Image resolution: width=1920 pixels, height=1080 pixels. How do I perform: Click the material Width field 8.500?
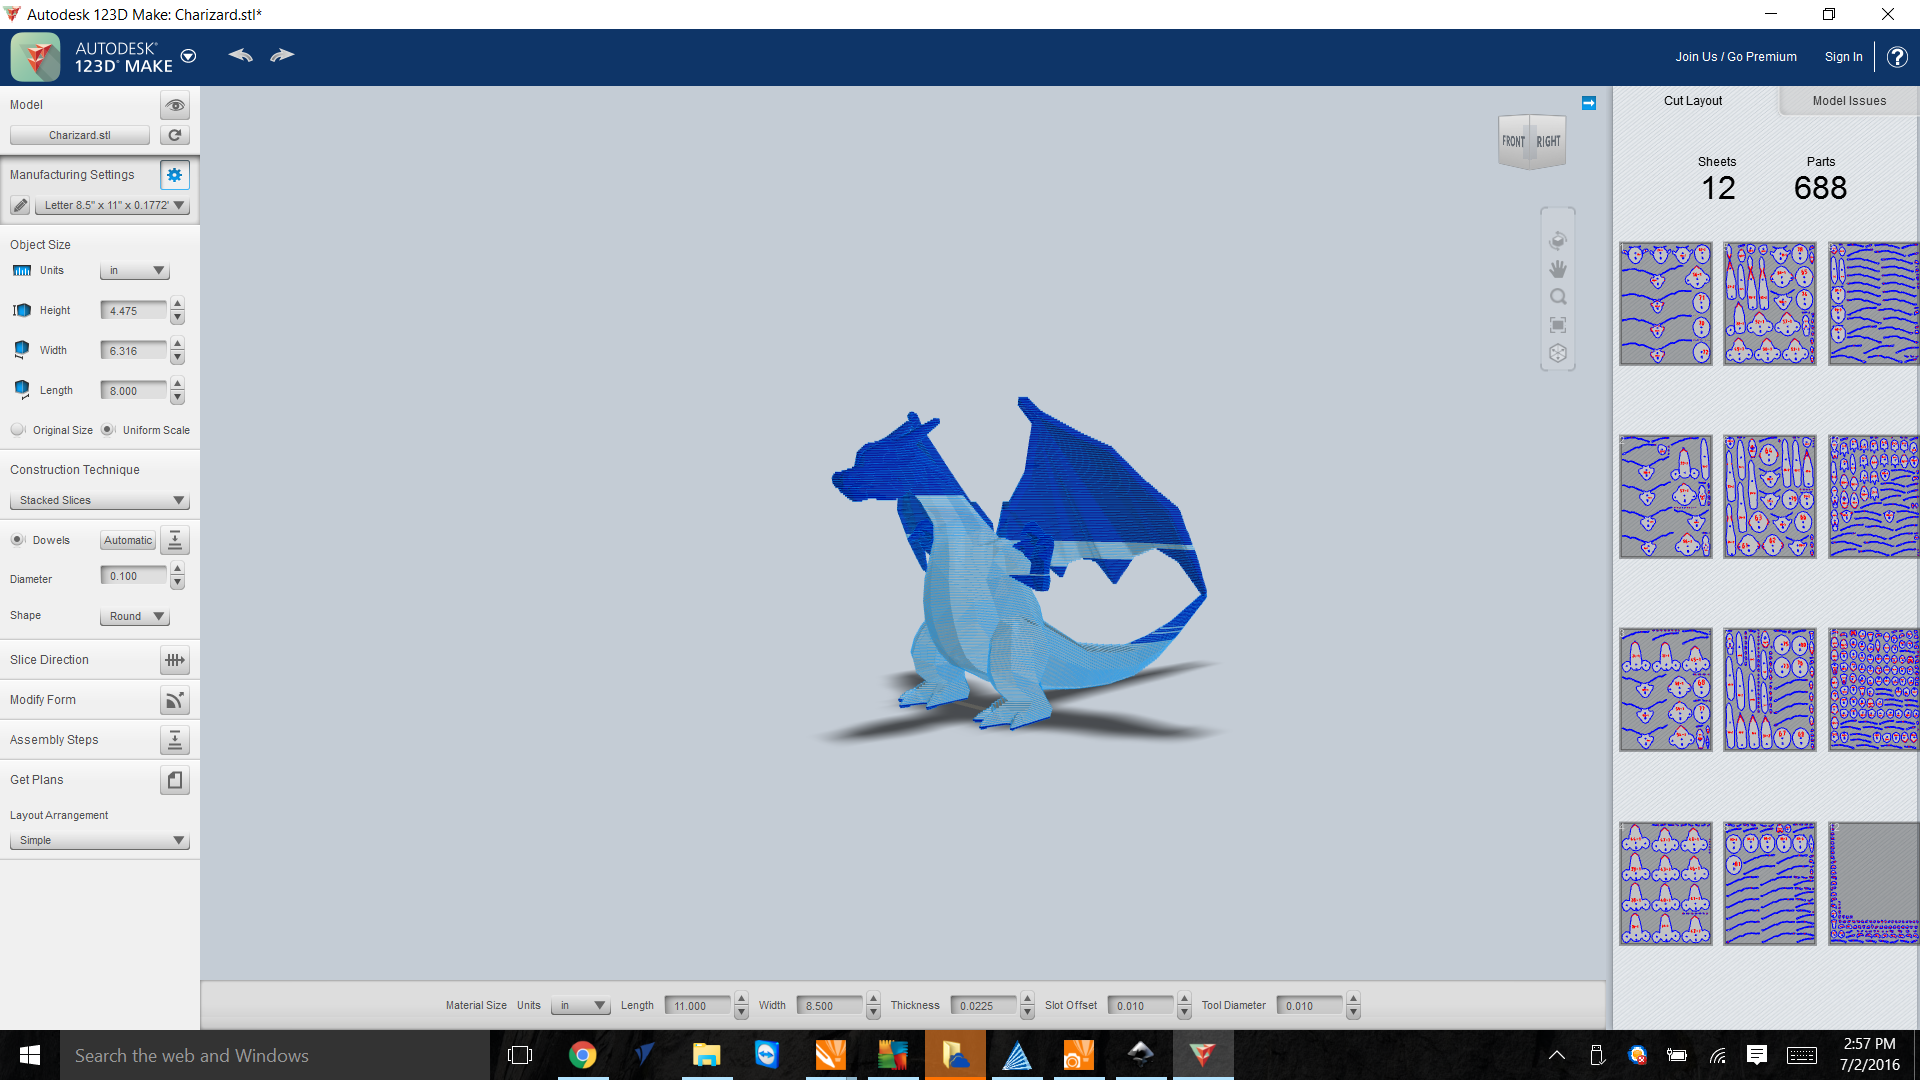pyautogui.click(x=829, y=1006)
